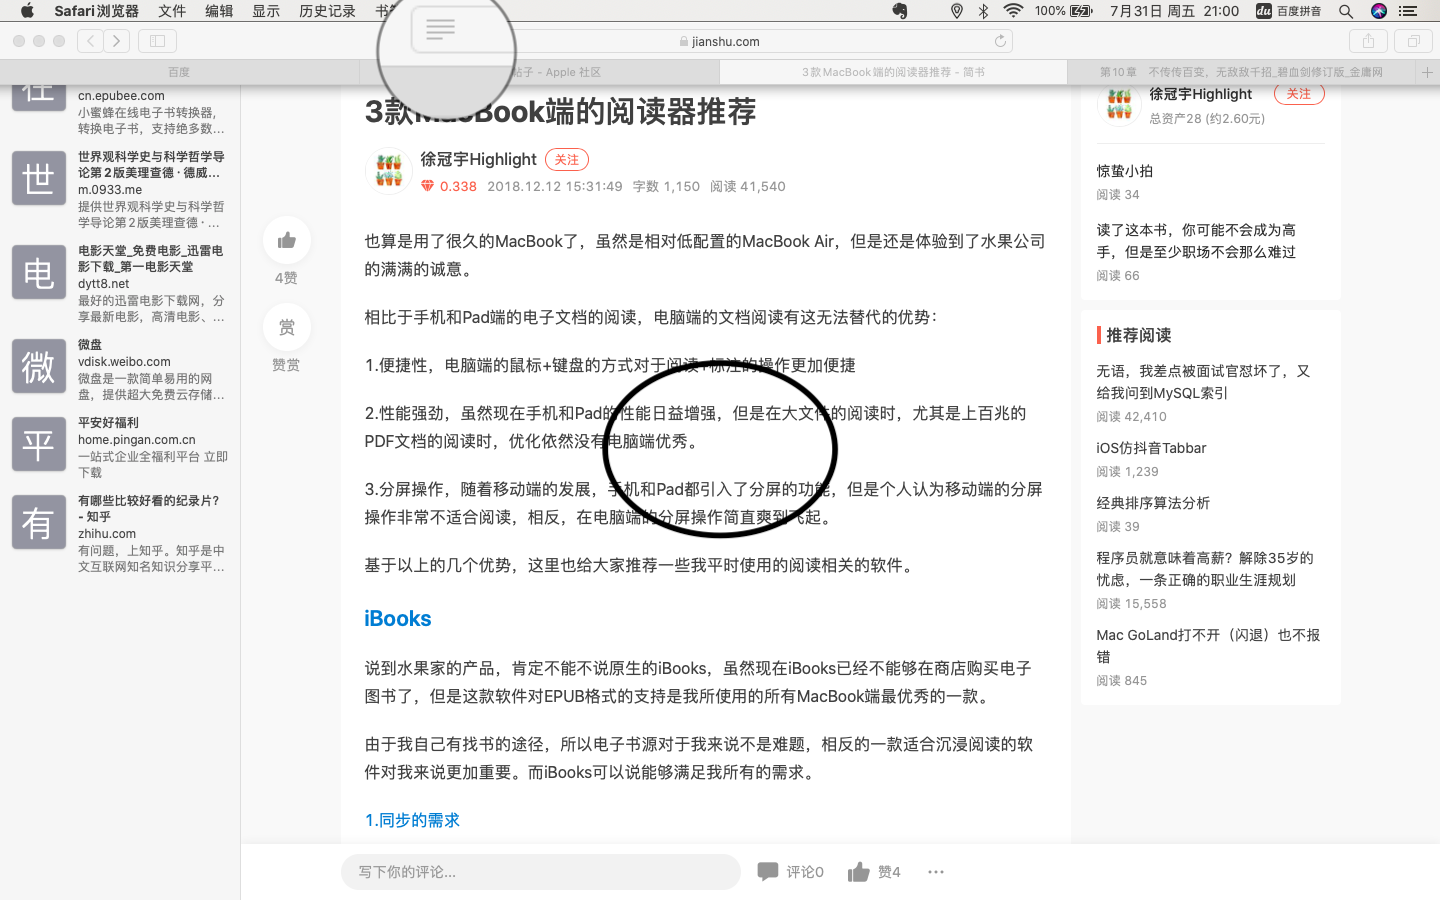Expand the three-dots more options menu
The image size is (1440, 900).
pyautogui.click(x=936, y=872)
